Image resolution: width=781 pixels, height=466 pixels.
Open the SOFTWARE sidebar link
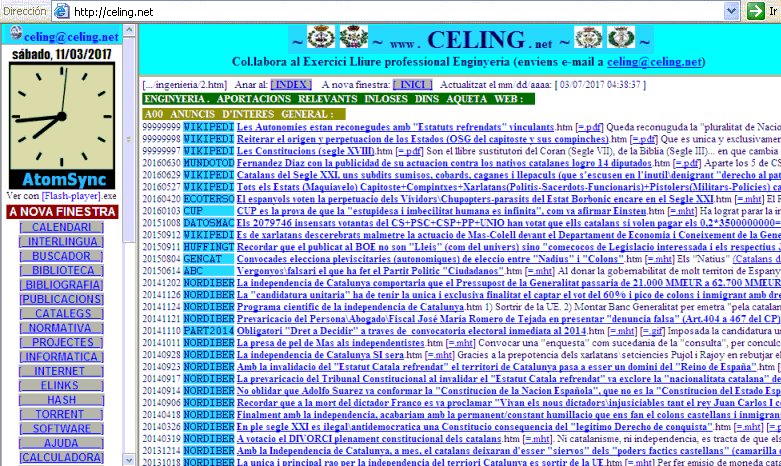[61, 429]
